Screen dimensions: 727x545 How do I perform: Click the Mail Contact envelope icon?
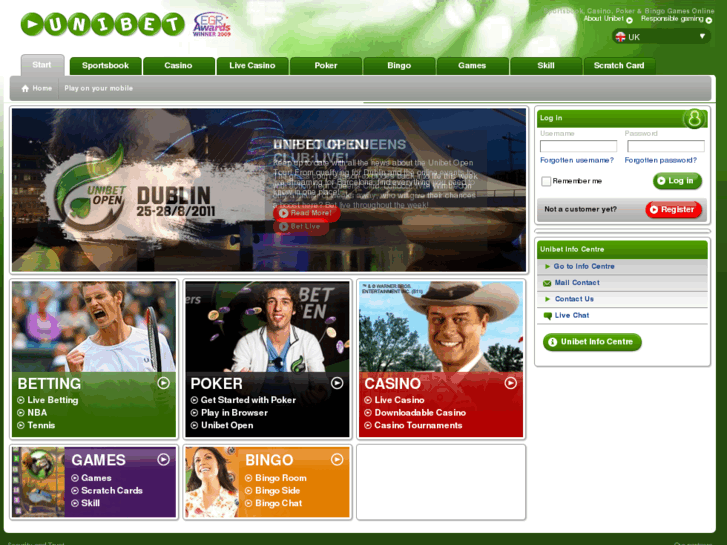pos(547,283)
